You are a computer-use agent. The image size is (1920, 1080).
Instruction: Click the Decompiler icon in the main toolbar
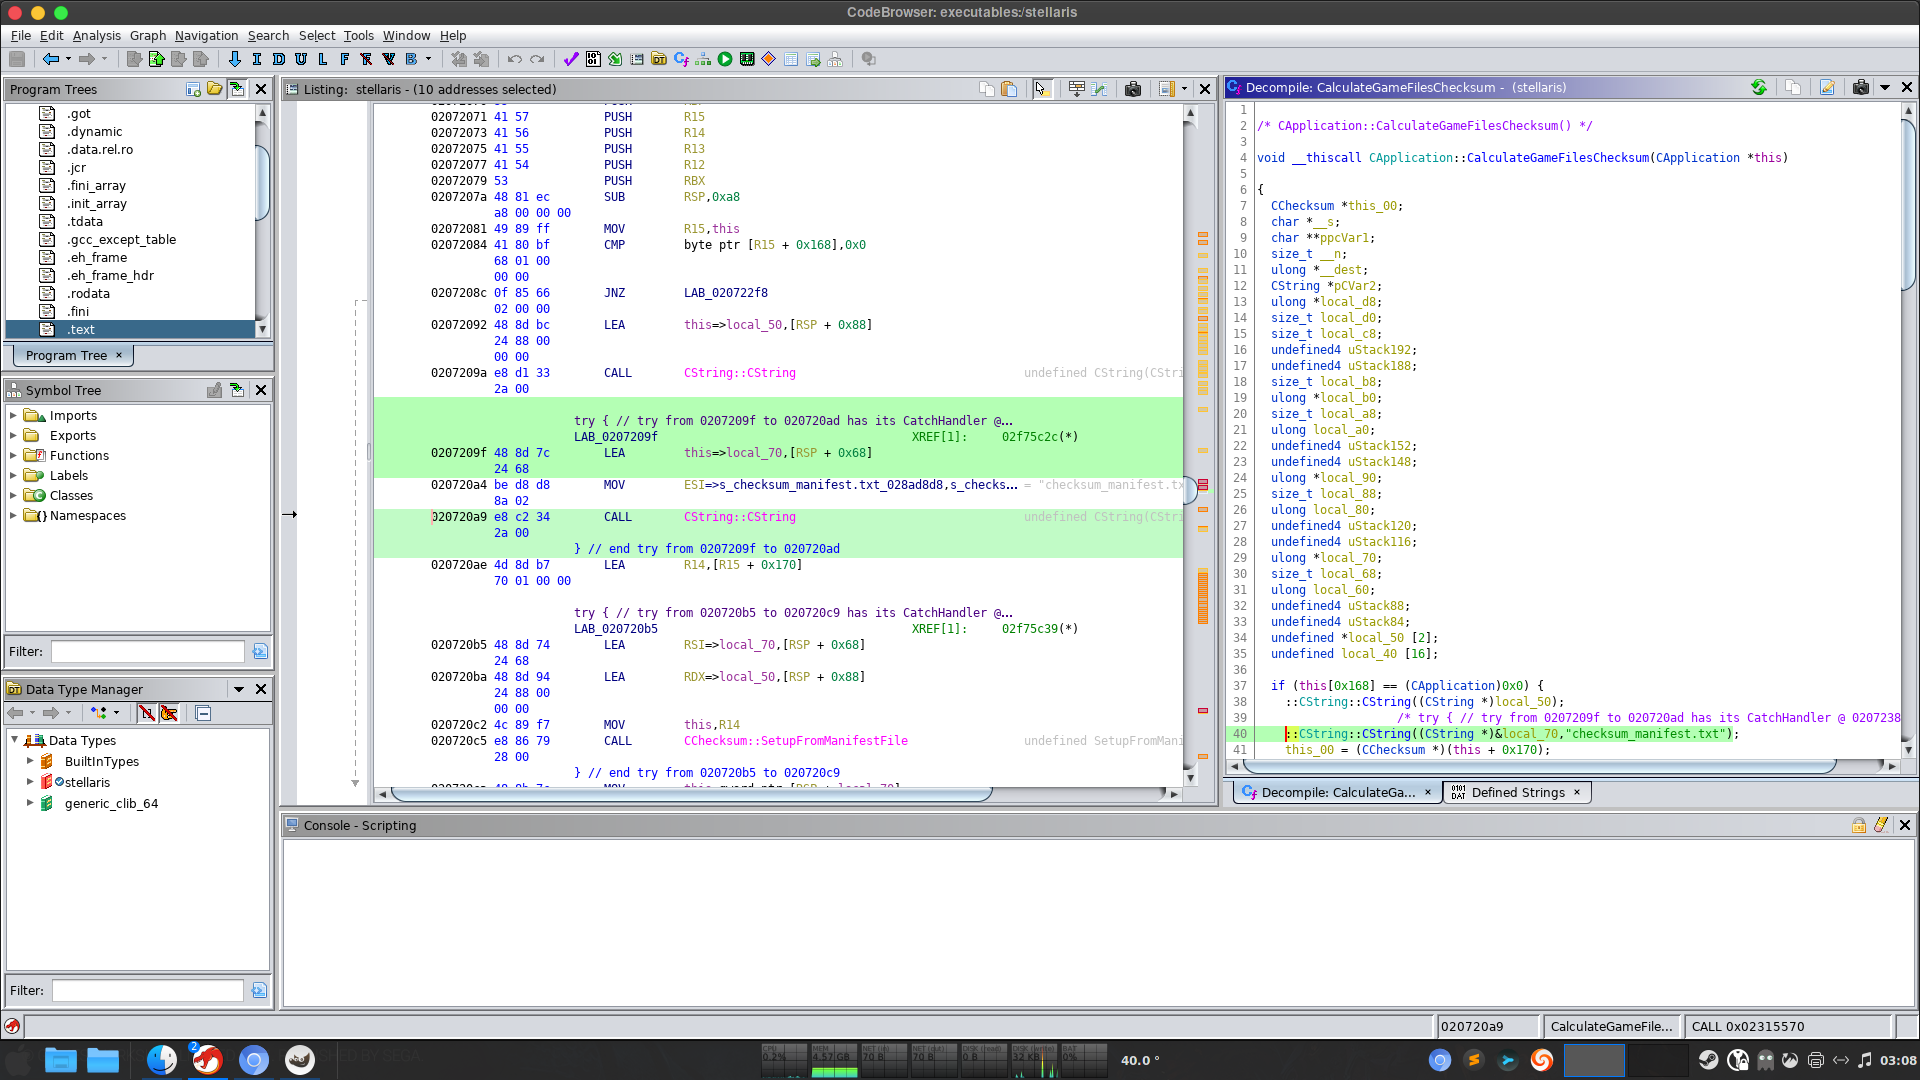point(681,59)
